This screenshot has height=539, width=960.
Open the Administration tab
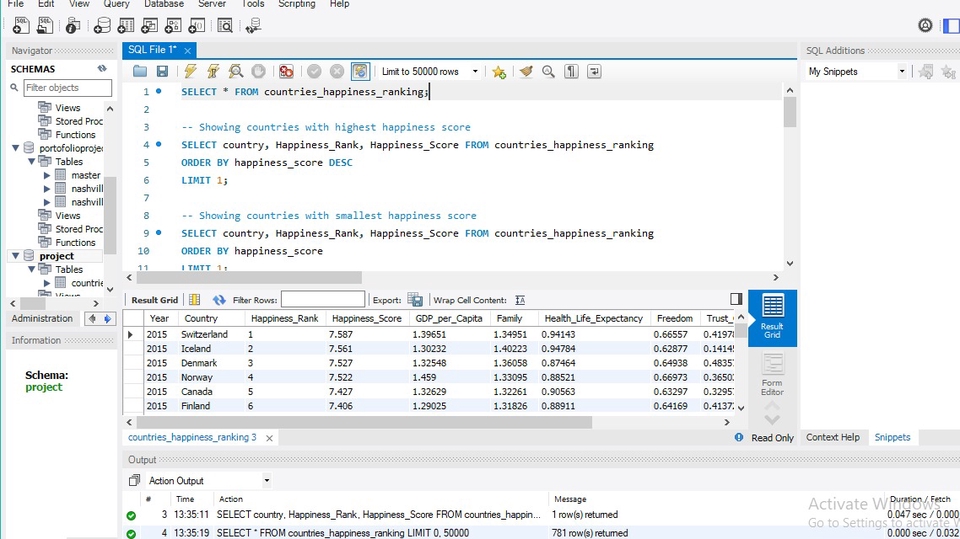tap(42, 318)
